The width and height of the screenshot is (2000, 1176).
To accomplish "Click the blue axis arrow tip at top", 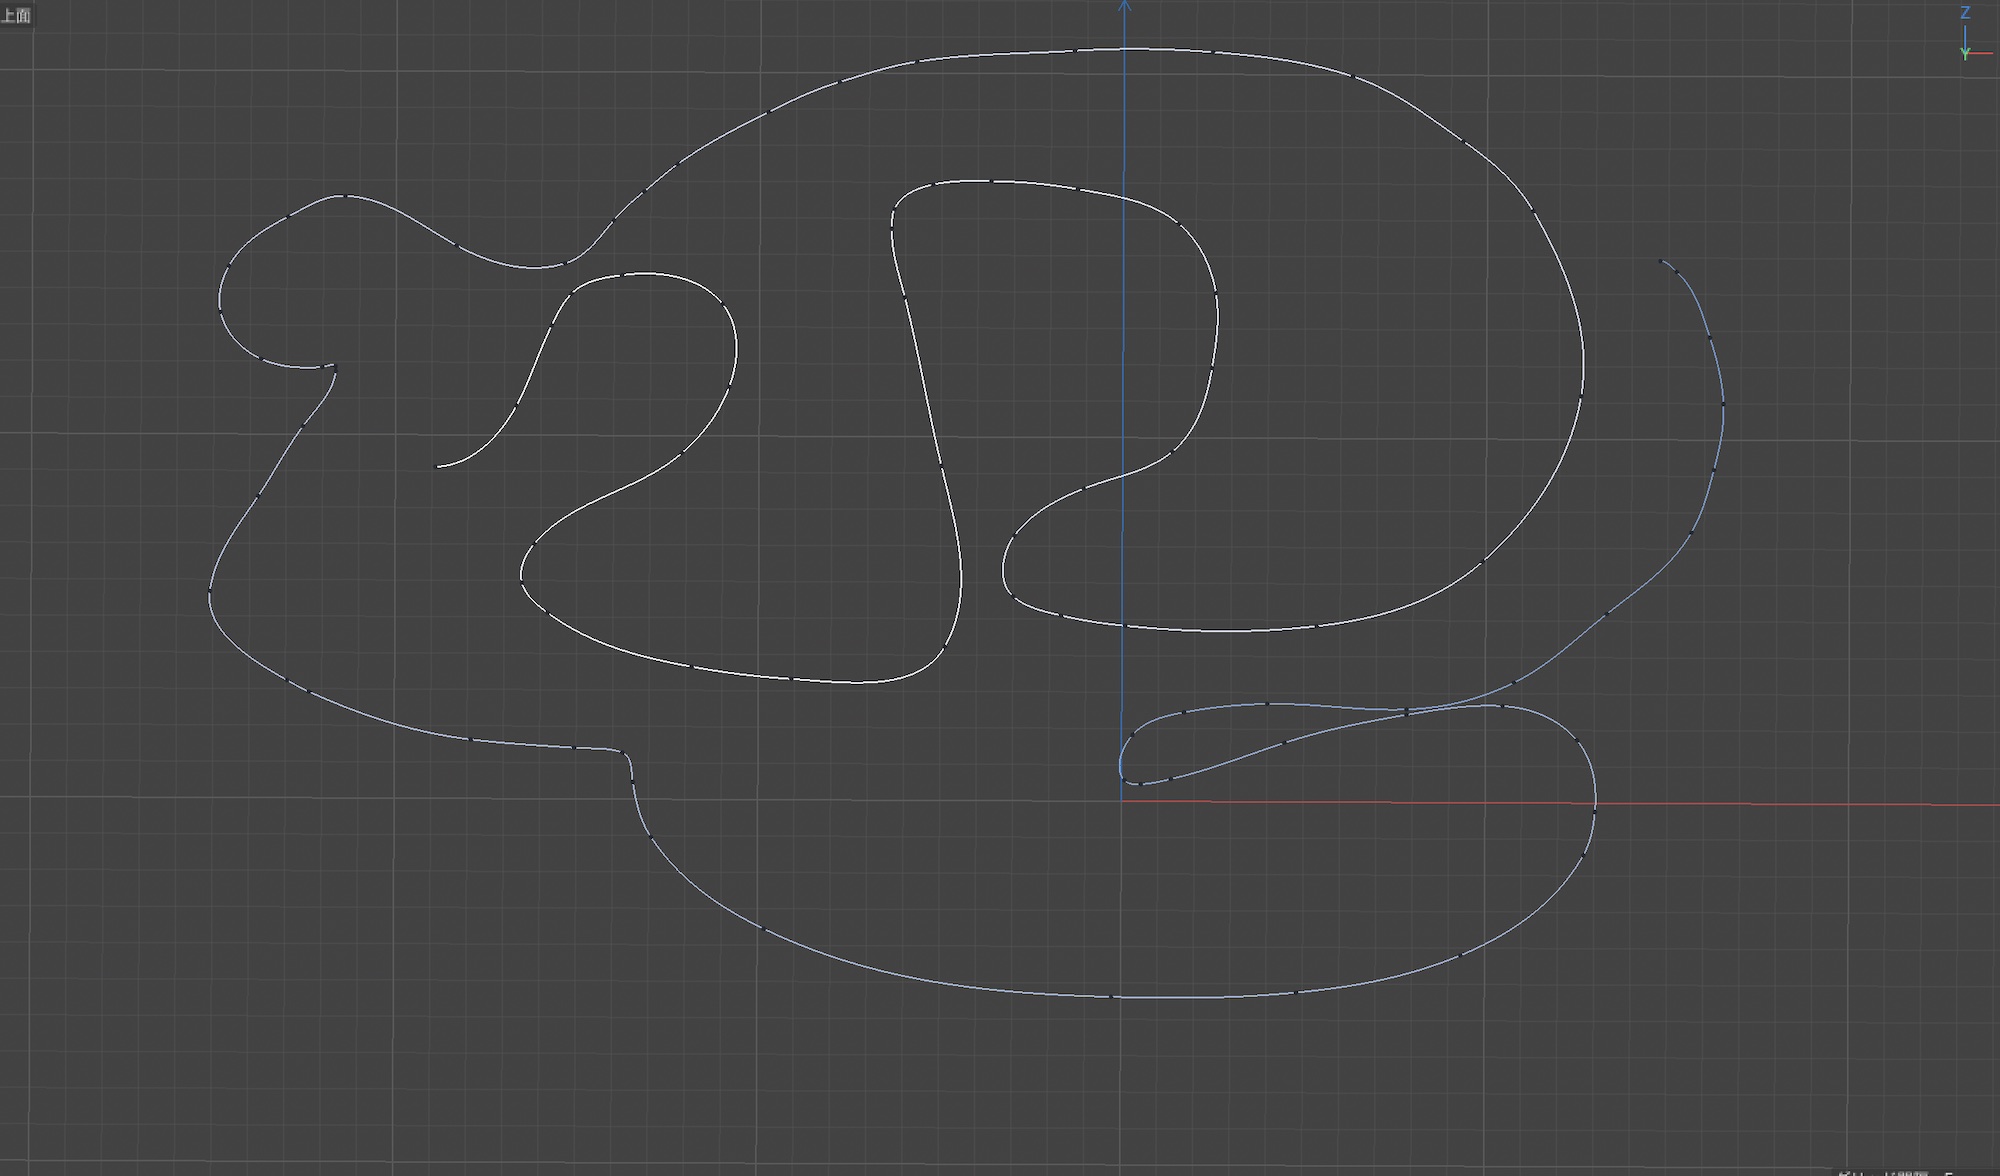I will (1125, 5).
